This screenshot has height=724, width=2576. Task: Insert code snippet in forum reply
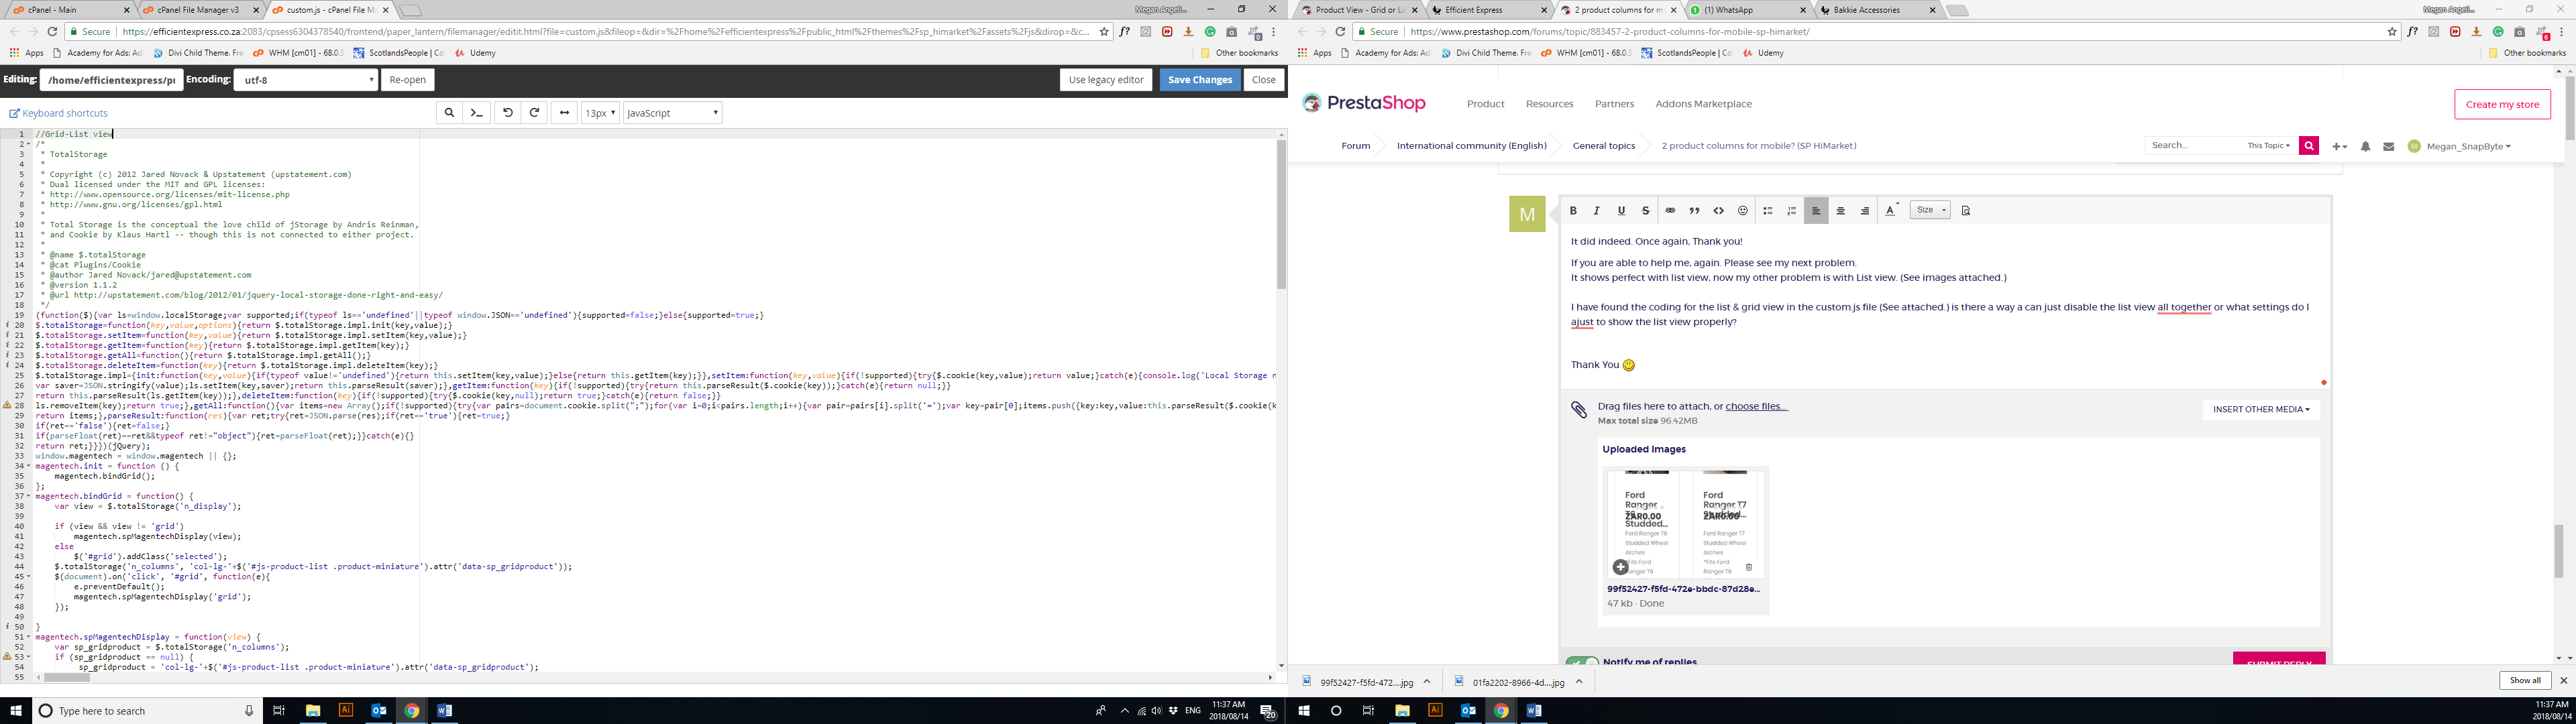(x=1718, y=211)
